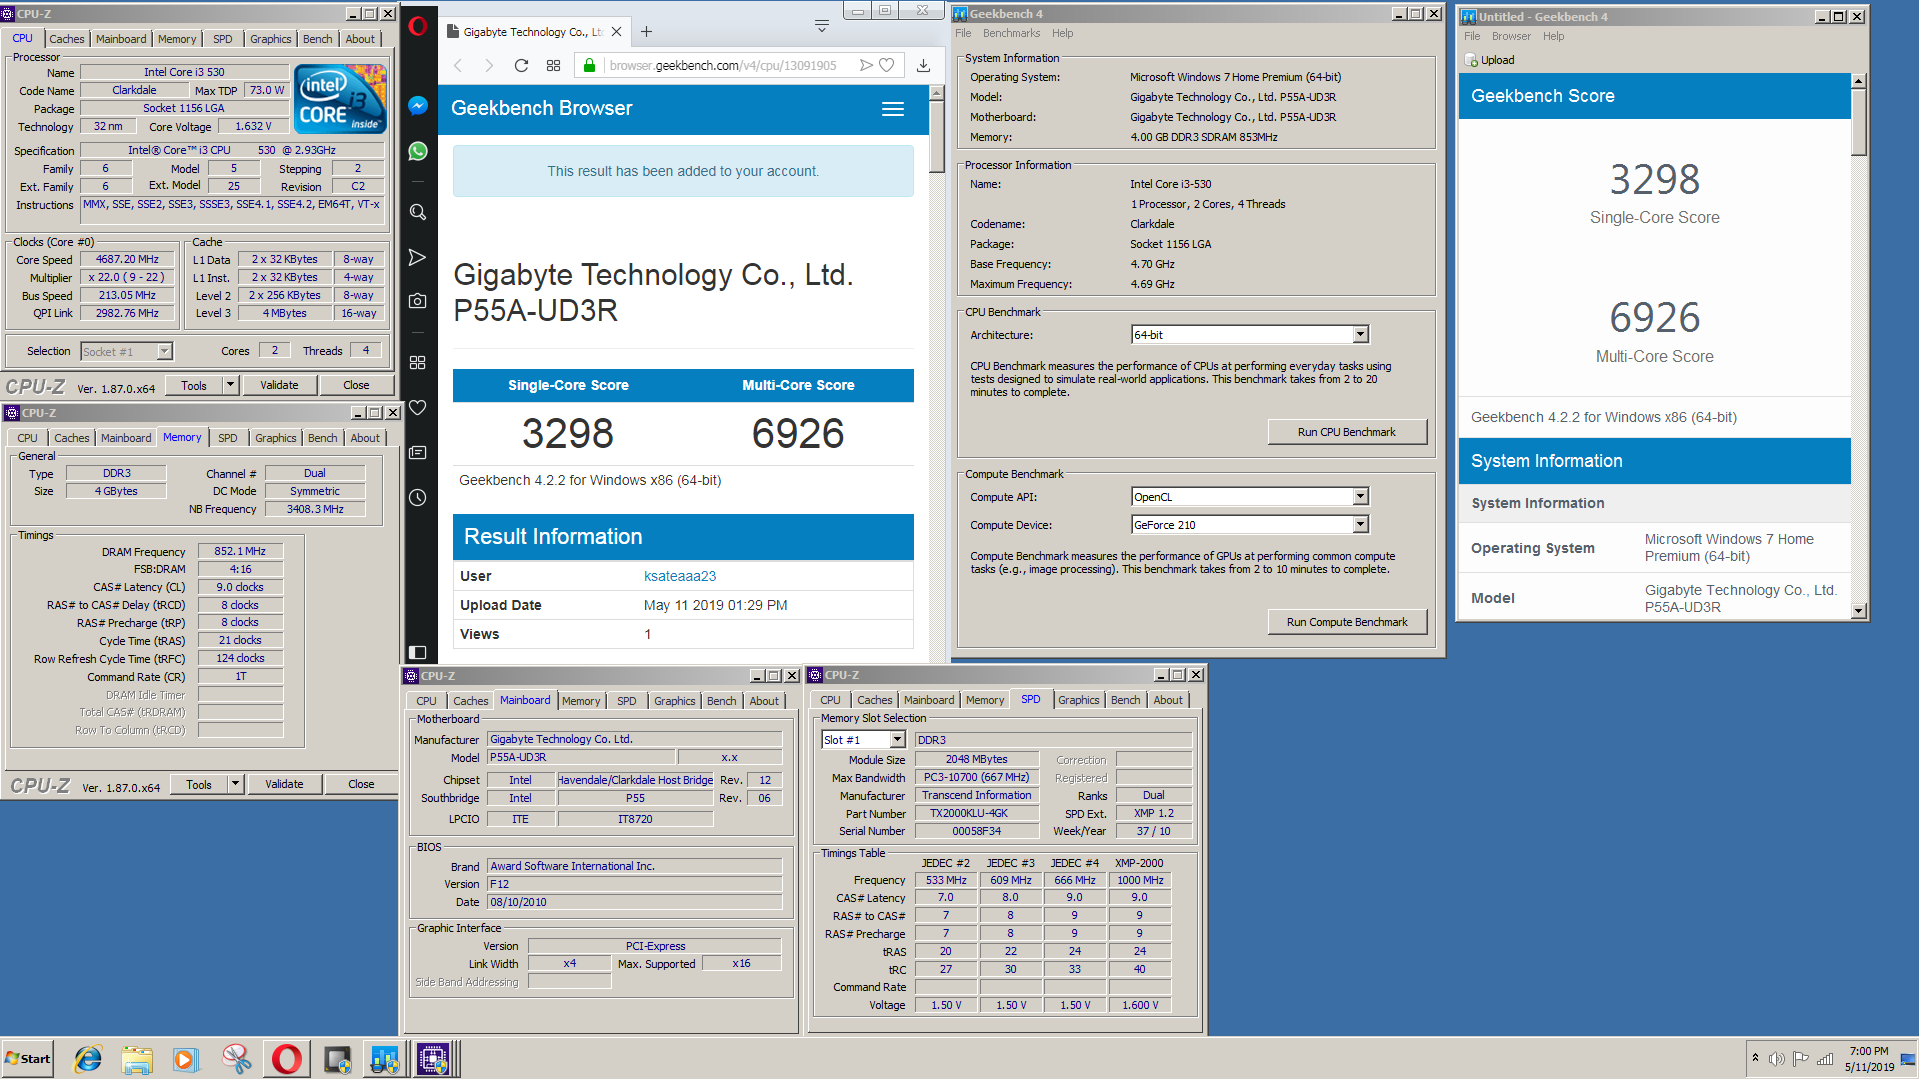Reload the Geekbench result page

[521, 65]
